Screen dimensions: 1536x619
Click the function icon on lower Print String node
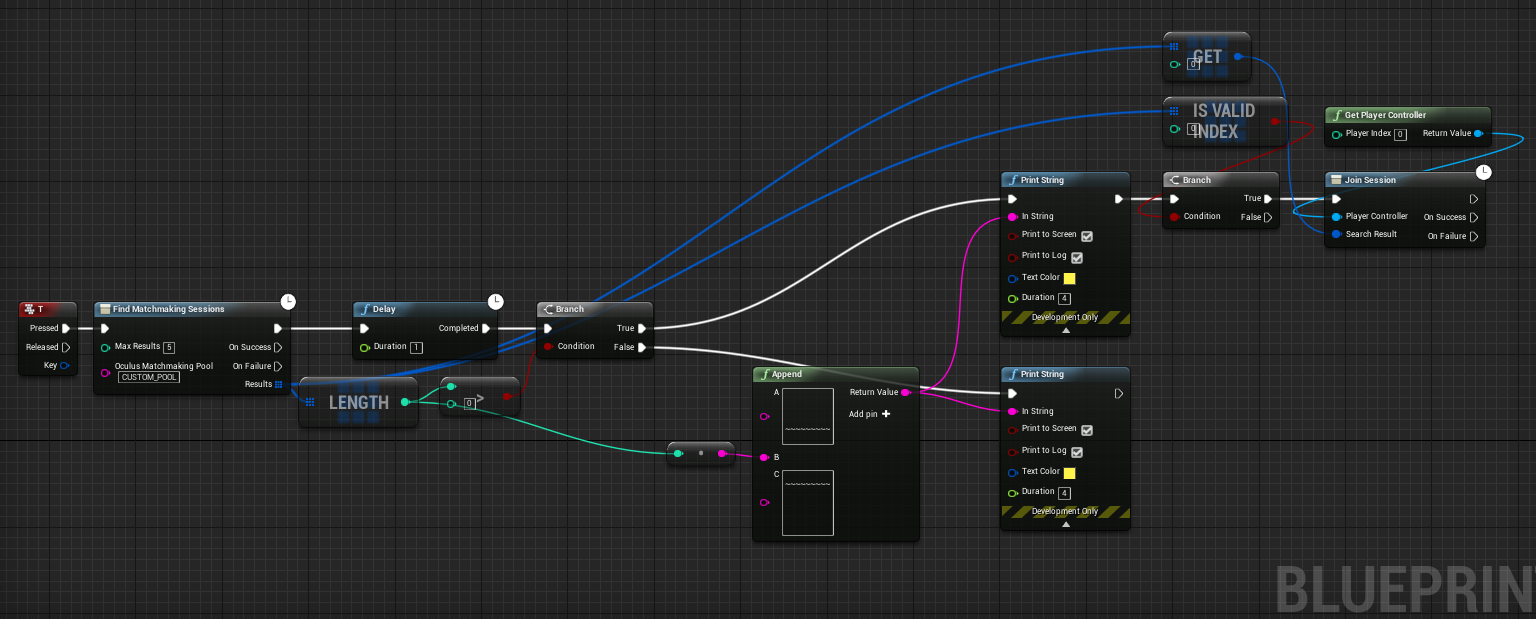click(x=1013, y=374)
